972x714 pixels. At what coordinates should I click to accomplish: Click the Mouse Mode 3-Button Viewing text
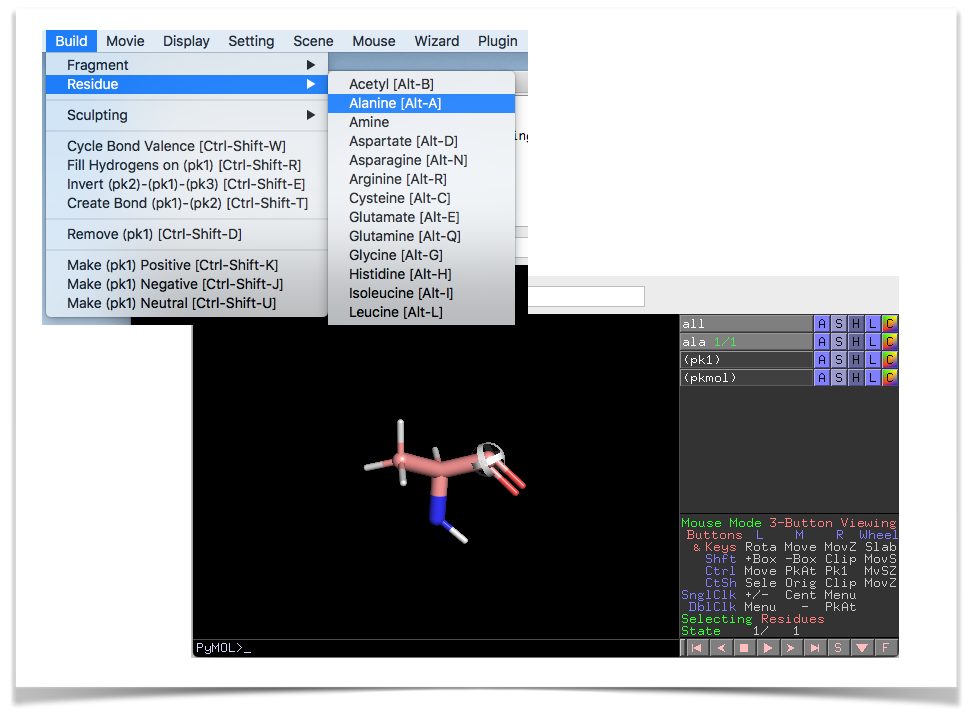click(789, 523)
